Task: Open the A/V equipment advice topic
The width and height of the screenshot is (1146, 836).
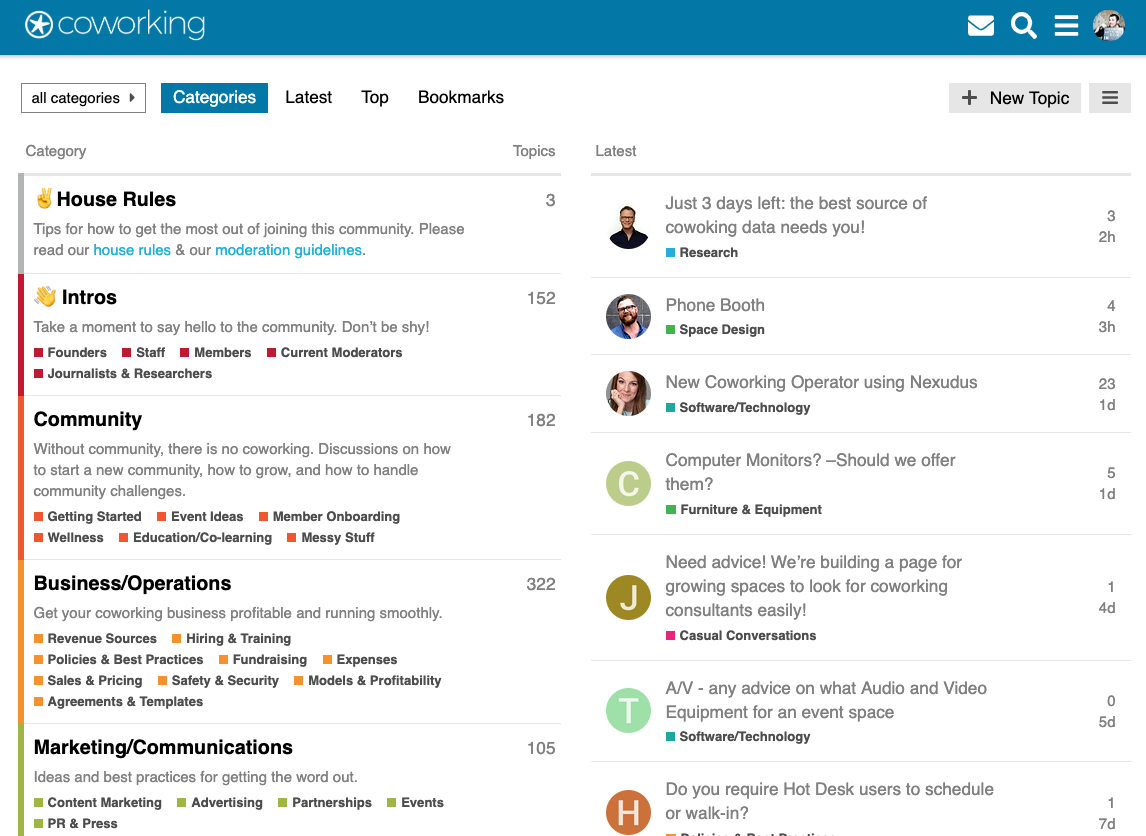Action: (826, 700)
